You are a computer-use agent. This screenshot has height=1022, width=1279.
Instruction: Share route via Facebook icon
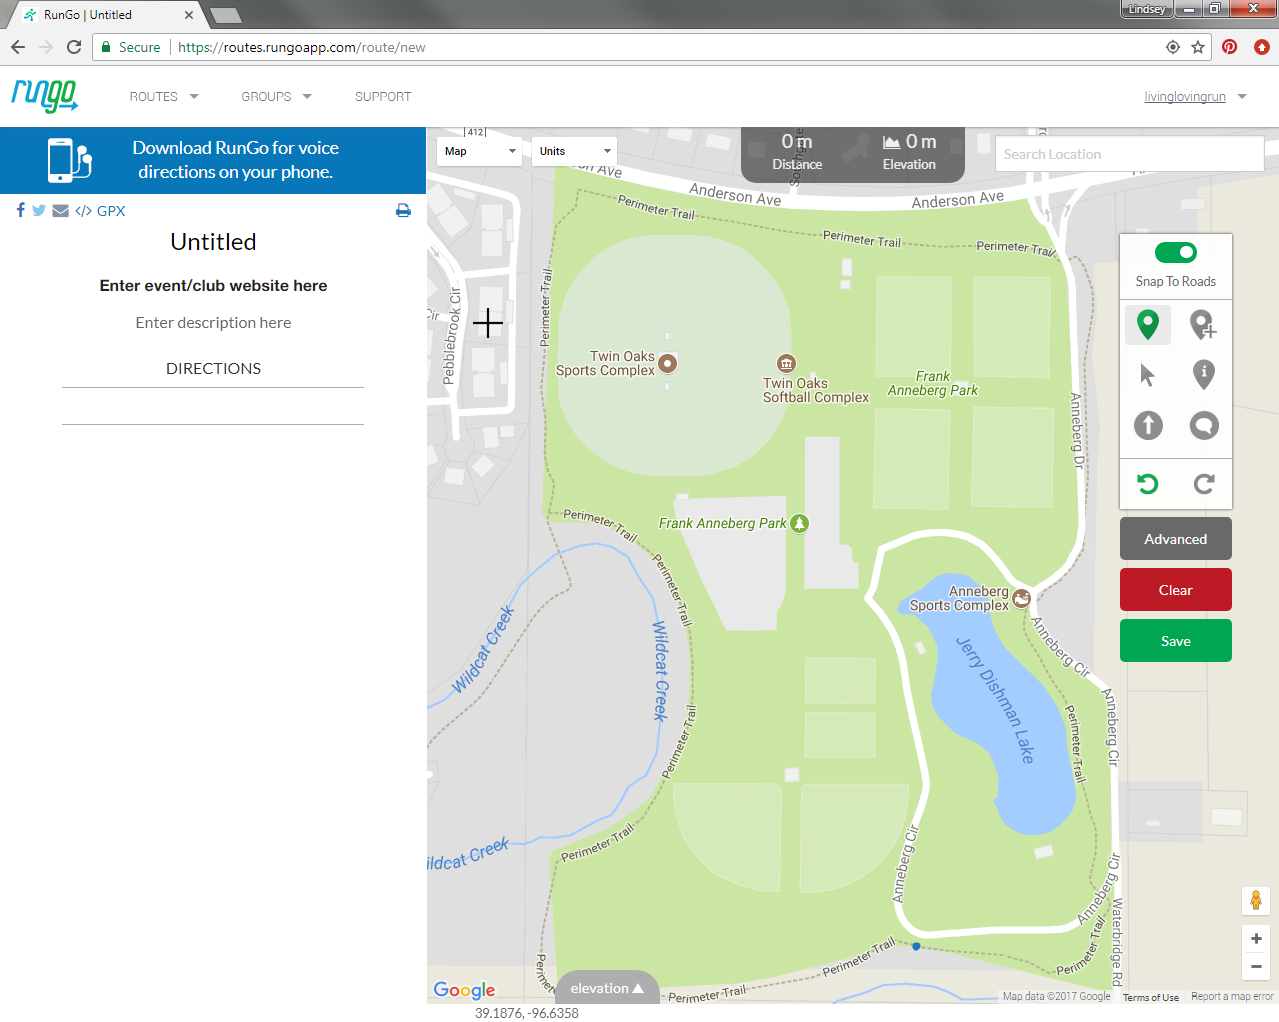click(x=20, y=210)
